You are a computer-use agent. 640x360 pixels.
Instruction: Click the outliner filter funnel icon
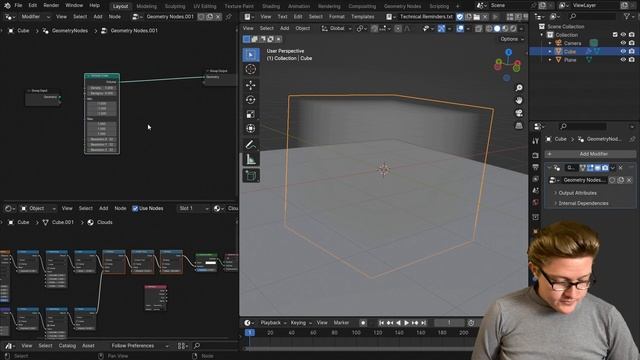point(627,16)
